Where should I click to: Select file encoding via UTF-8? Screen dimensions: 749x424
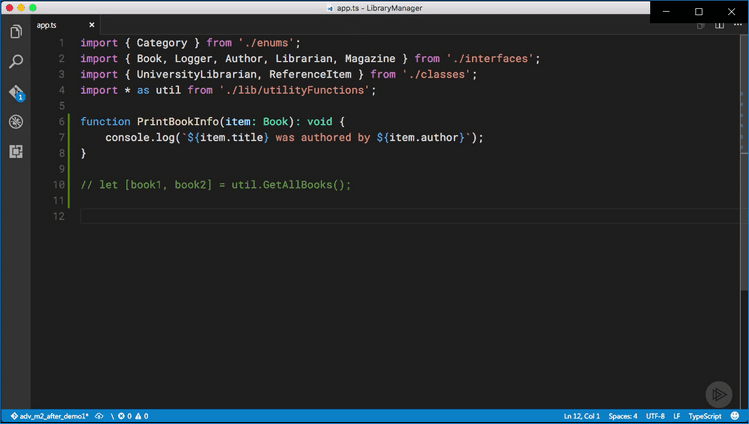coord(655,416)
